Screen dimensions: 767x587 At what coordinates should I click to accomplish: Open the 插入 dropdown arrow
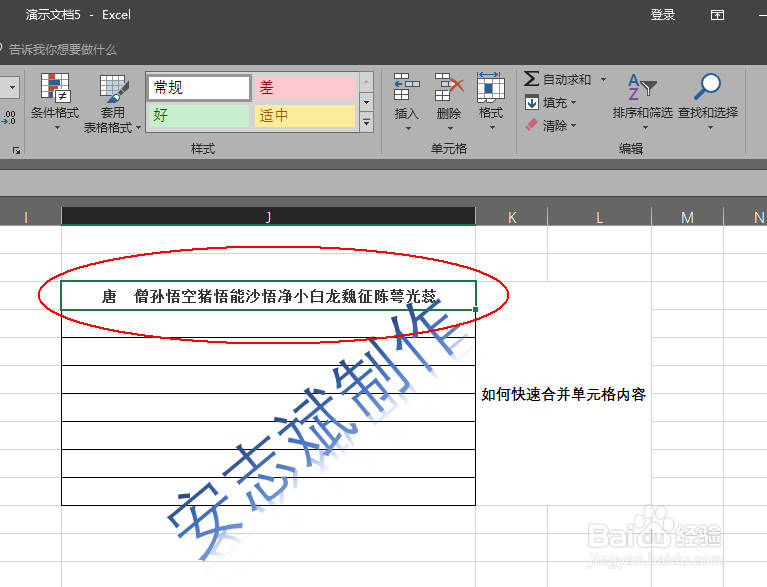(408, 129)
